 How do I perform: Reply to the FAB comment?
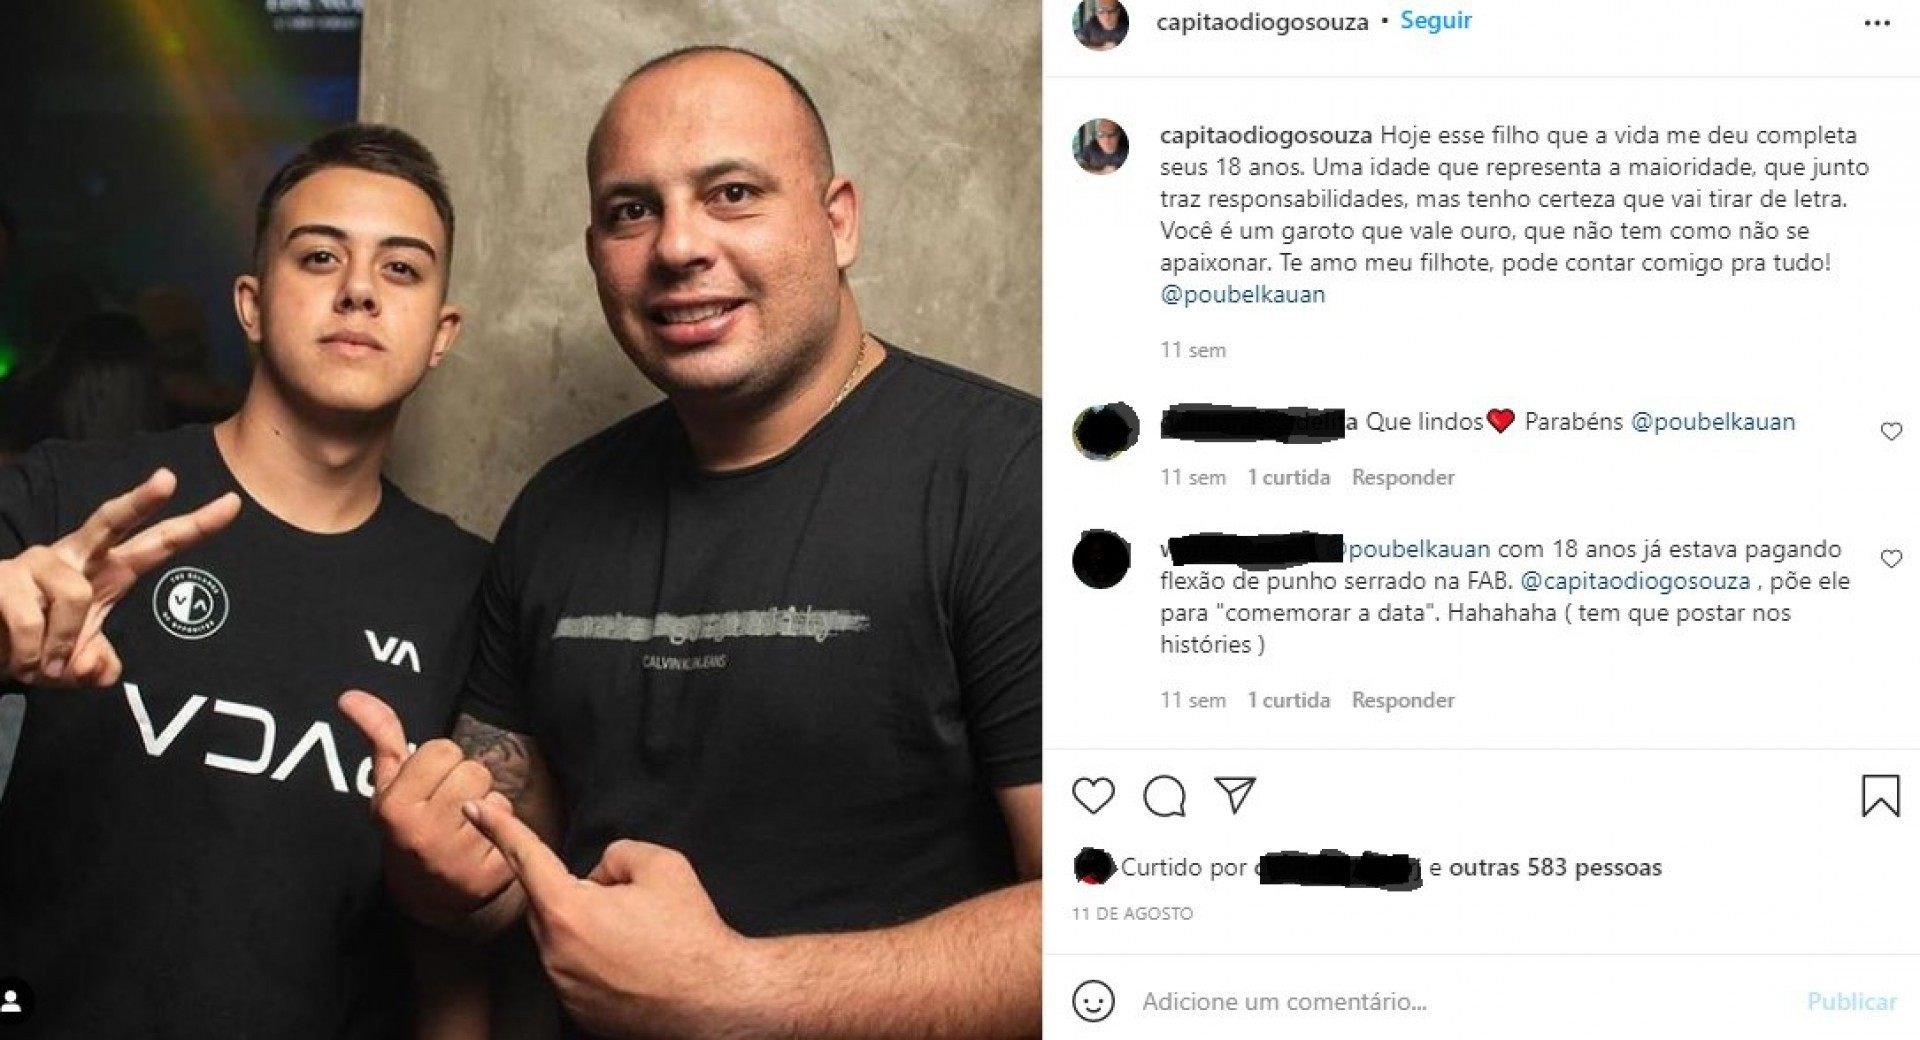(1403, 700)
